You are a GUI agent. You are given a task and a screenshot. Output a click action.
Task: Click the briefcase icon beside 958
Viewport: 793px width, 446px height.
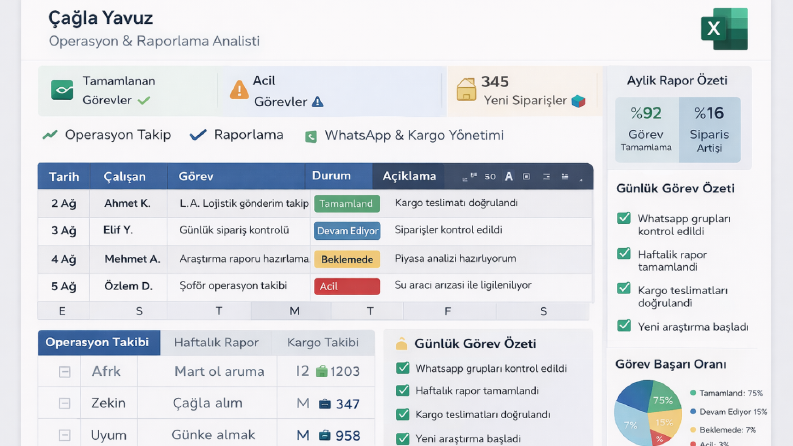[325, 435]
